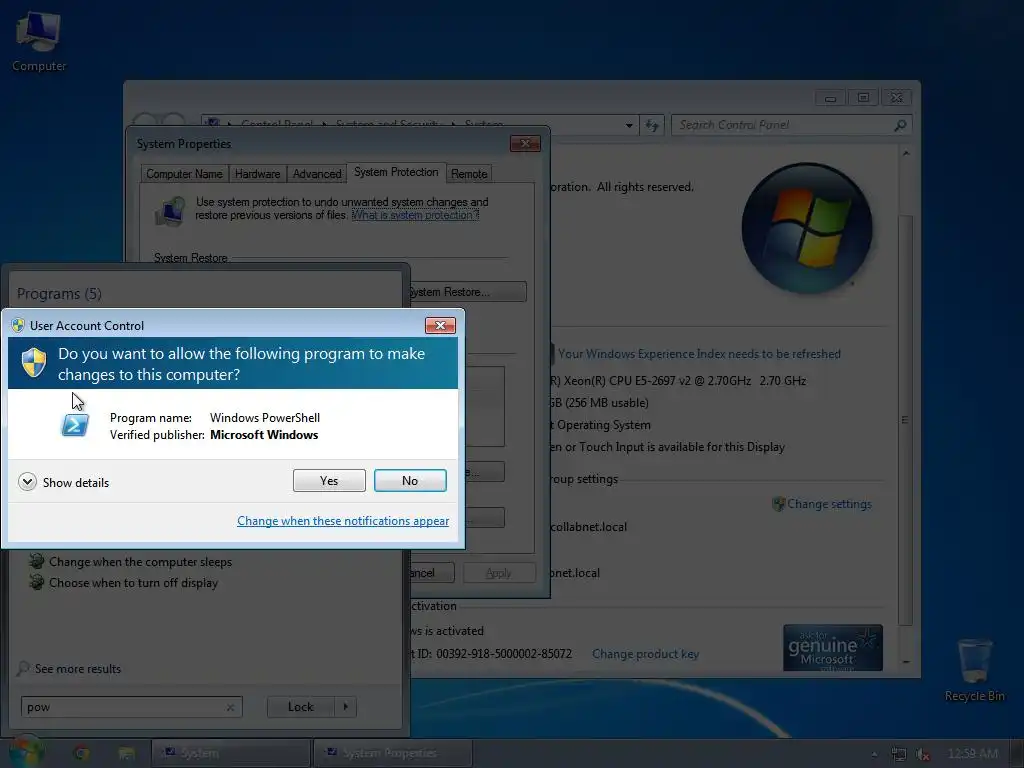Click Apply button in System Properties

click(499, 573)
